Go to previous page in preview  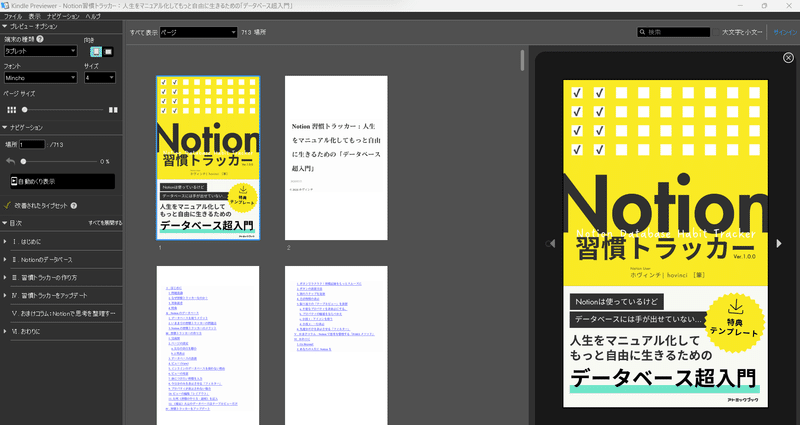click(x=551, y=243)
